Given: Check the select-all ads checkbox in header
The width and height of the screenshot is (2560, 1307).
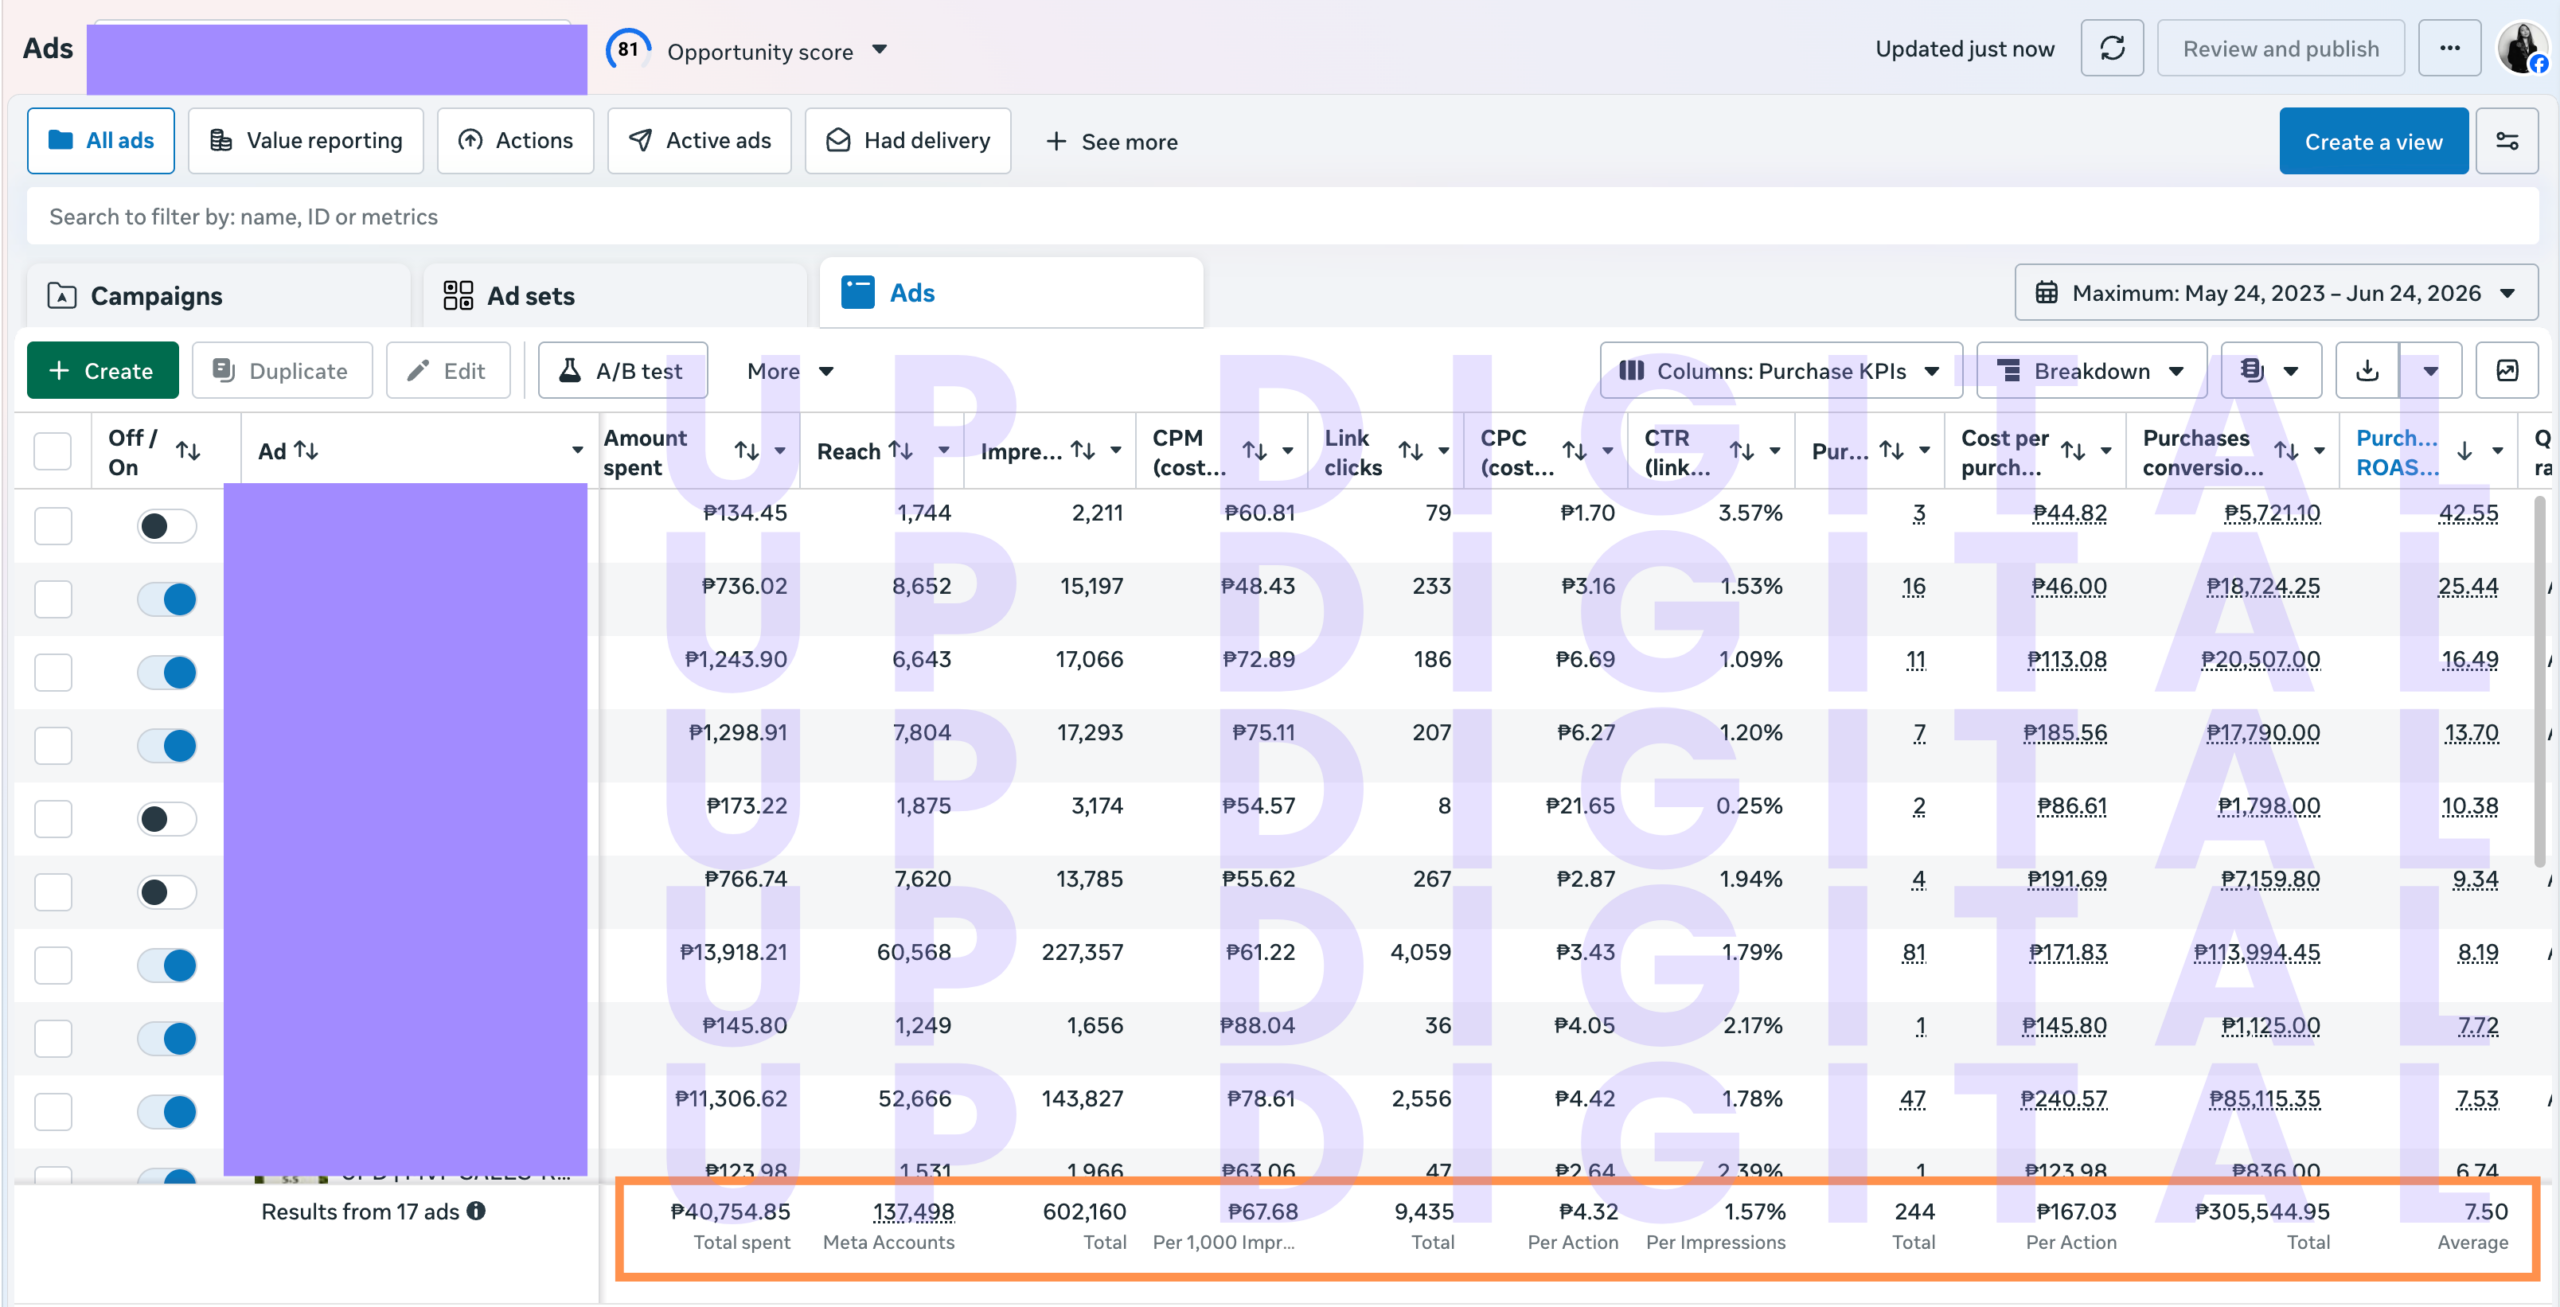Looking at the screenshot, I should 53,451.
